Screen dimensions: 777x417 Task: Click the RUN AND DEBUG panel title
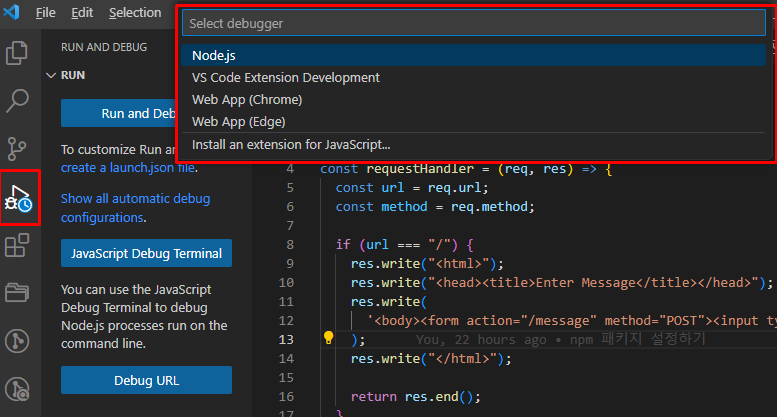(104, 47)
